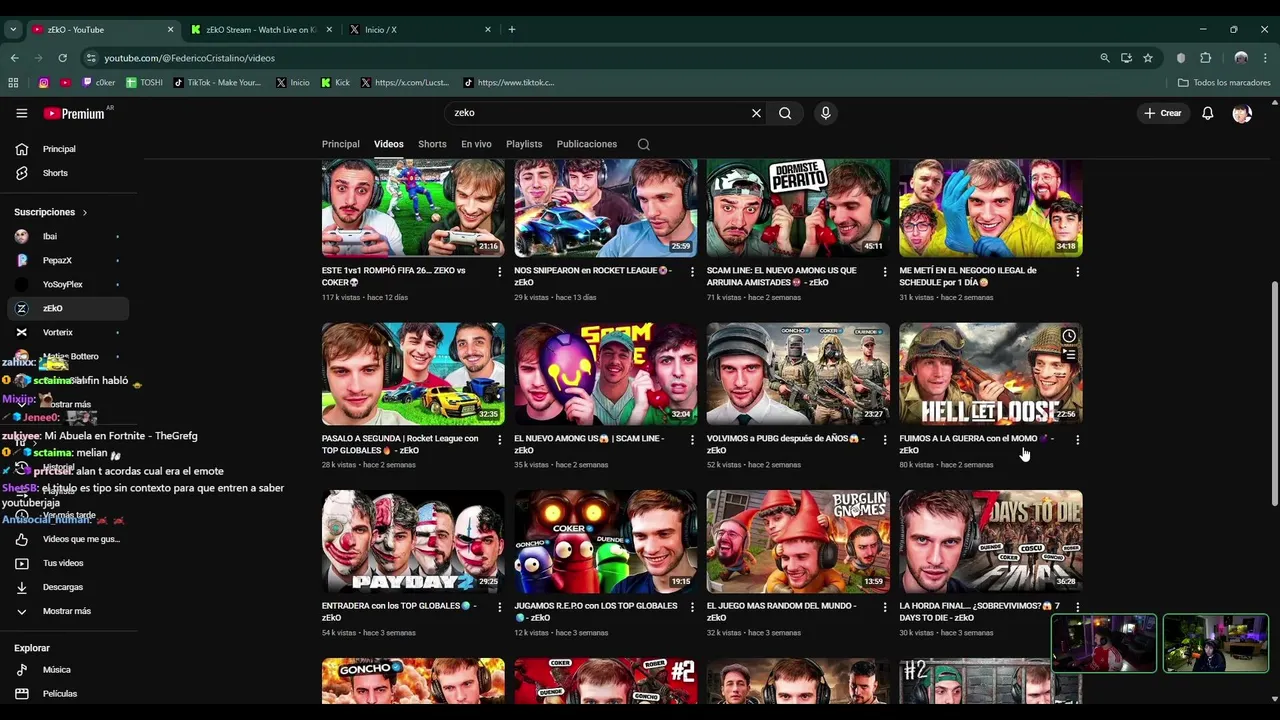
Task: Open options for ENTRADERA Payday video
Action: click(x=499, y=607)
